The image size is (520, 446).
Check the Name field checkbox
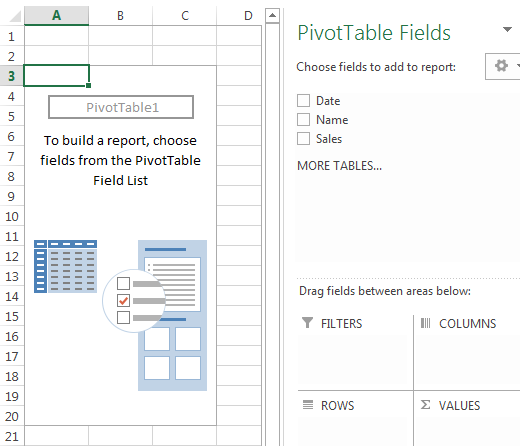point(303,119)
